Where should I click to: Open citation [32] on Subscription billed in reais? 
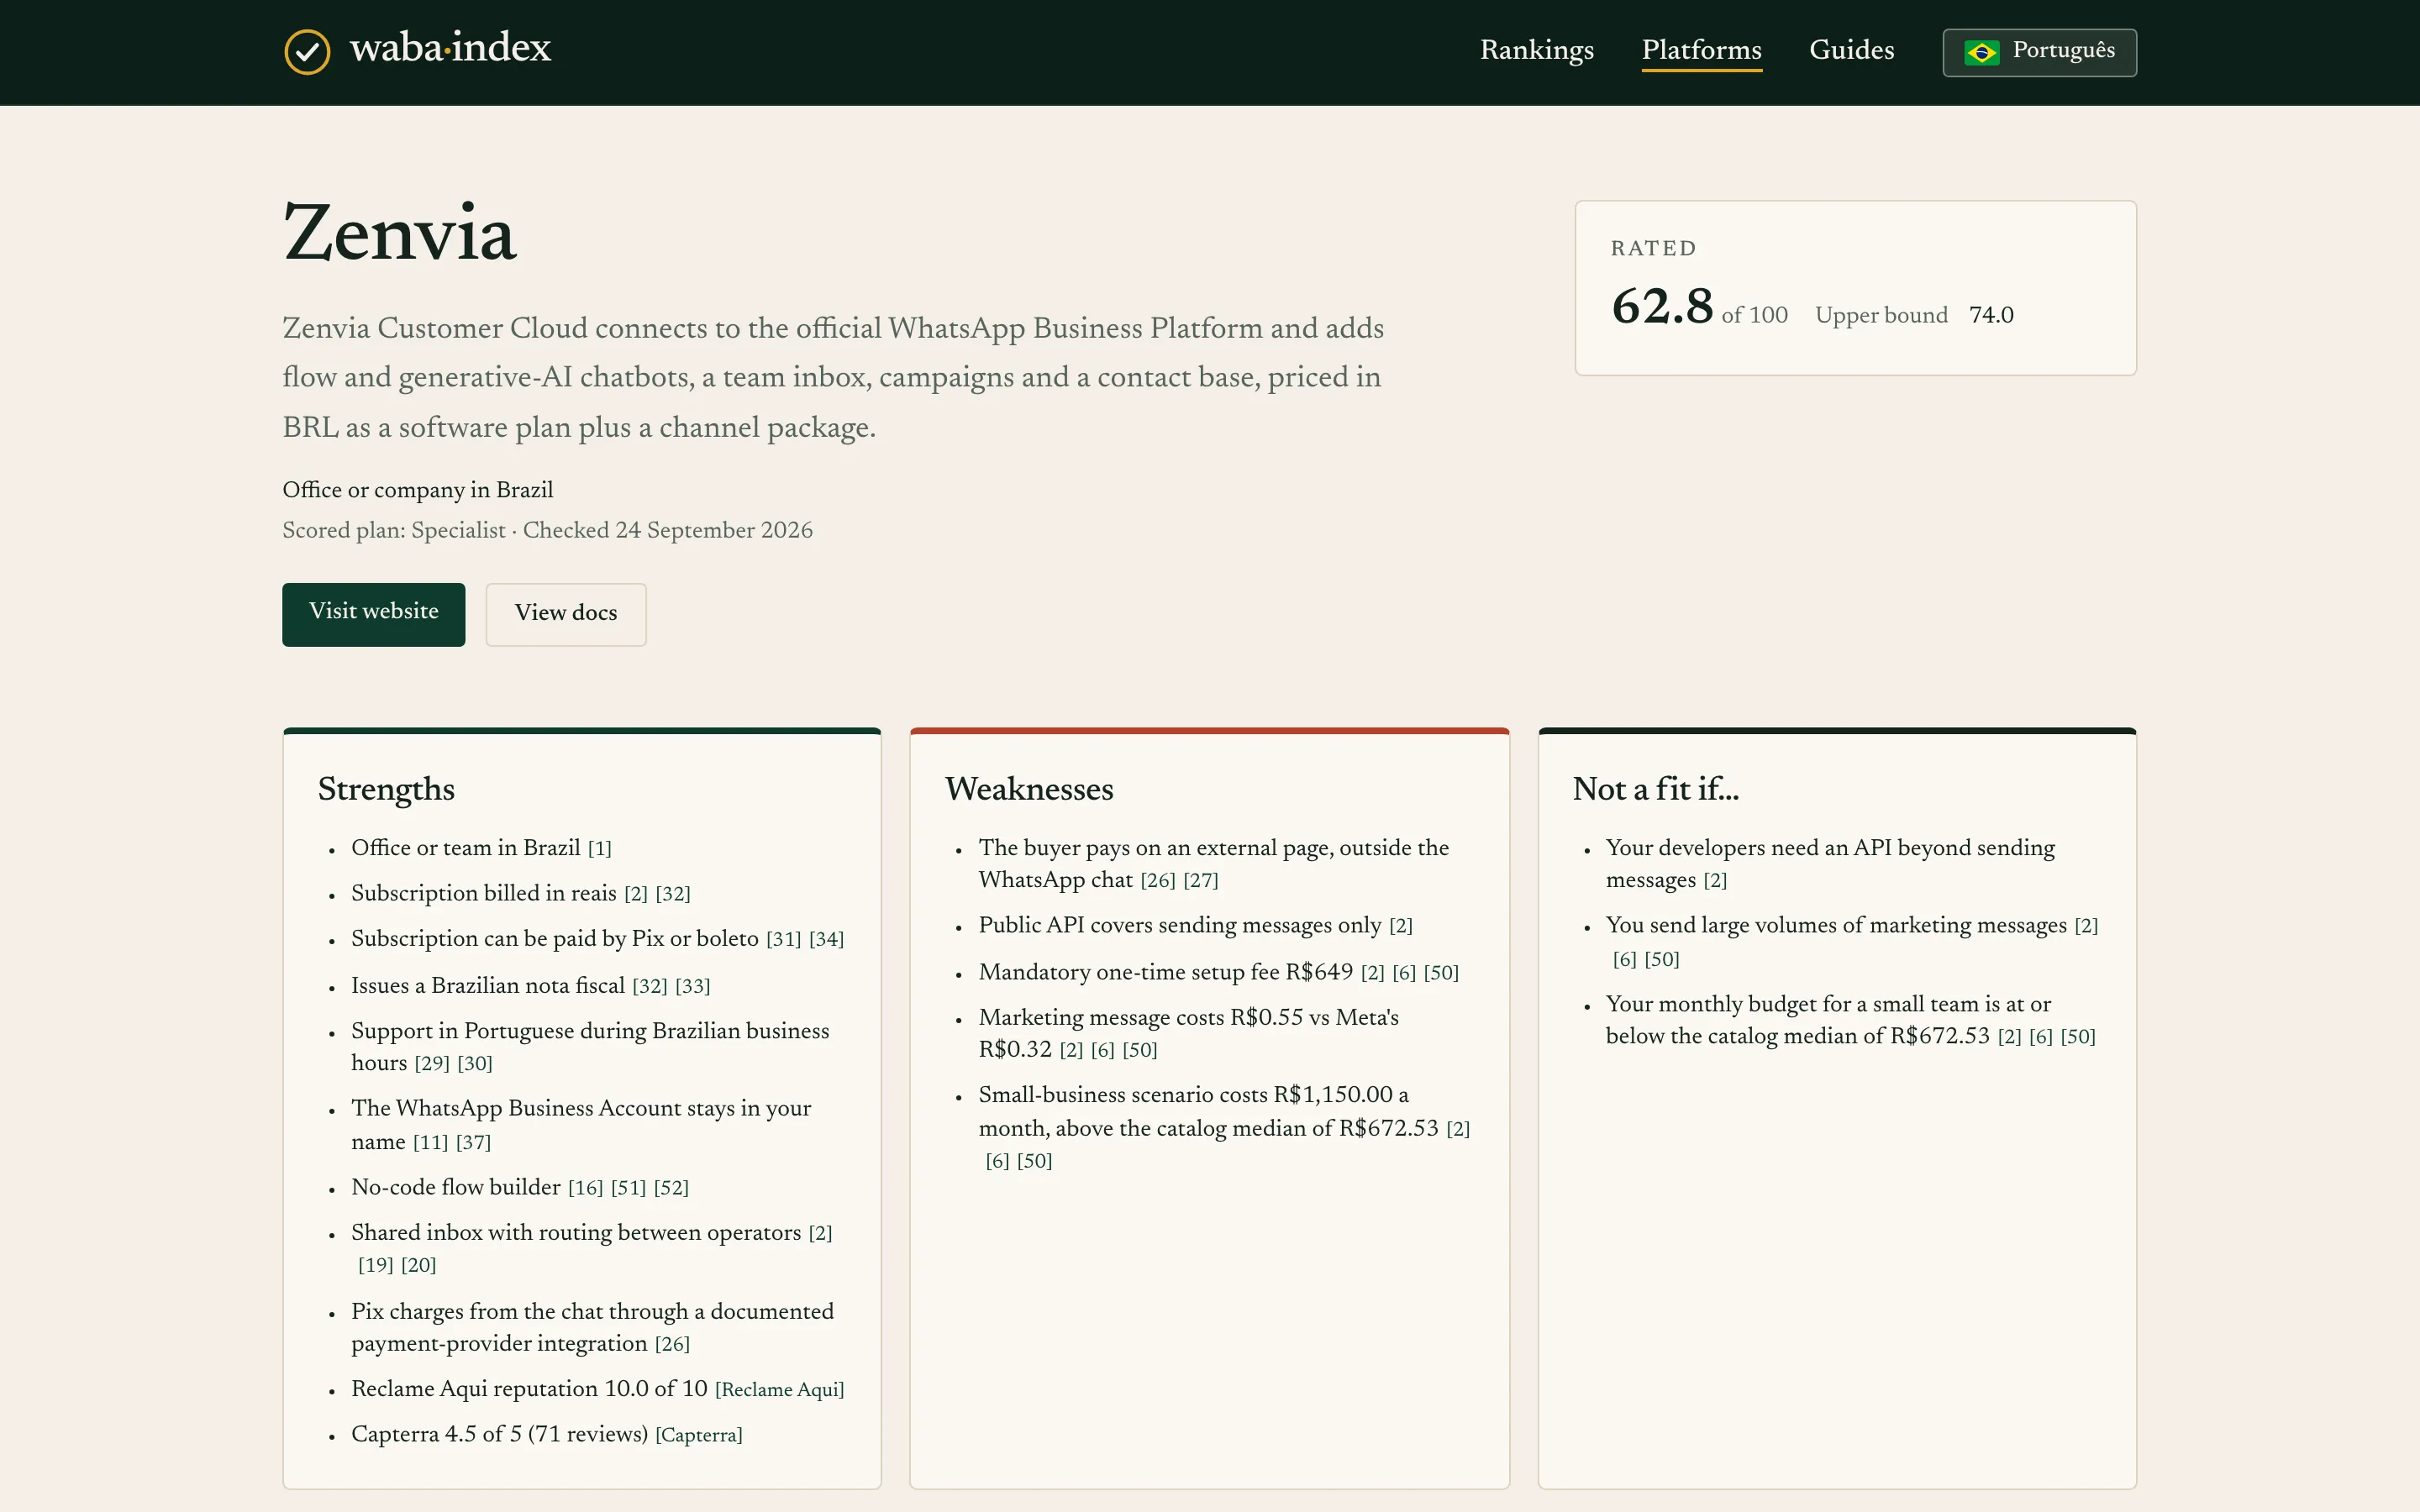[x=673, y=894]
